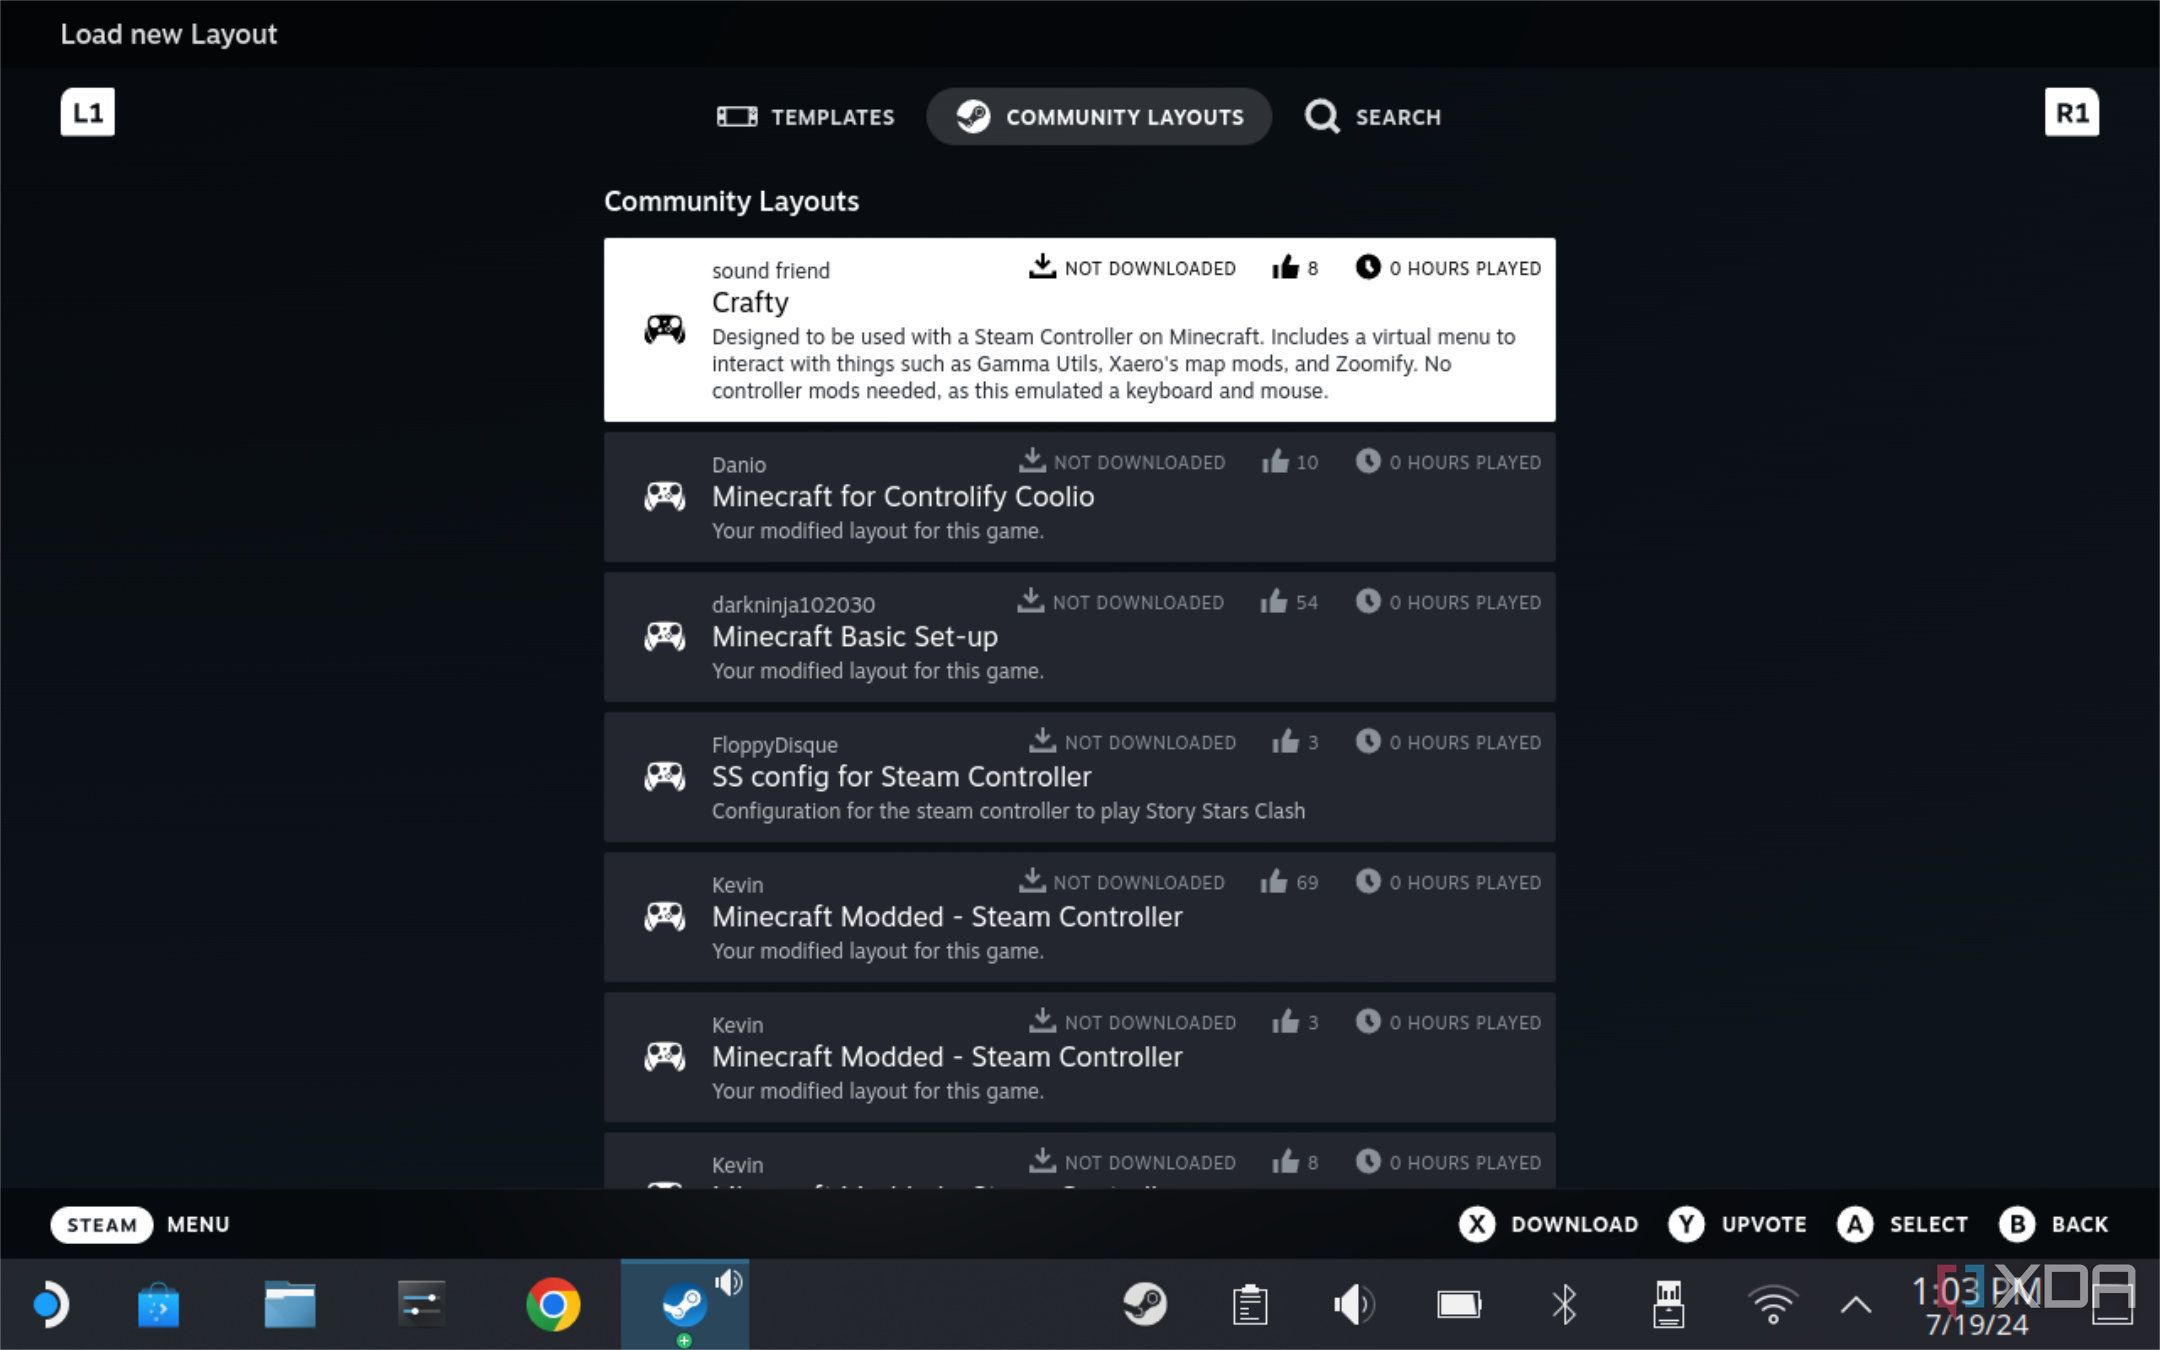Select Minecraft Basic Set-up layout
Viewport: 2160px width, 1350px height.
click(x=1079, y=637)
